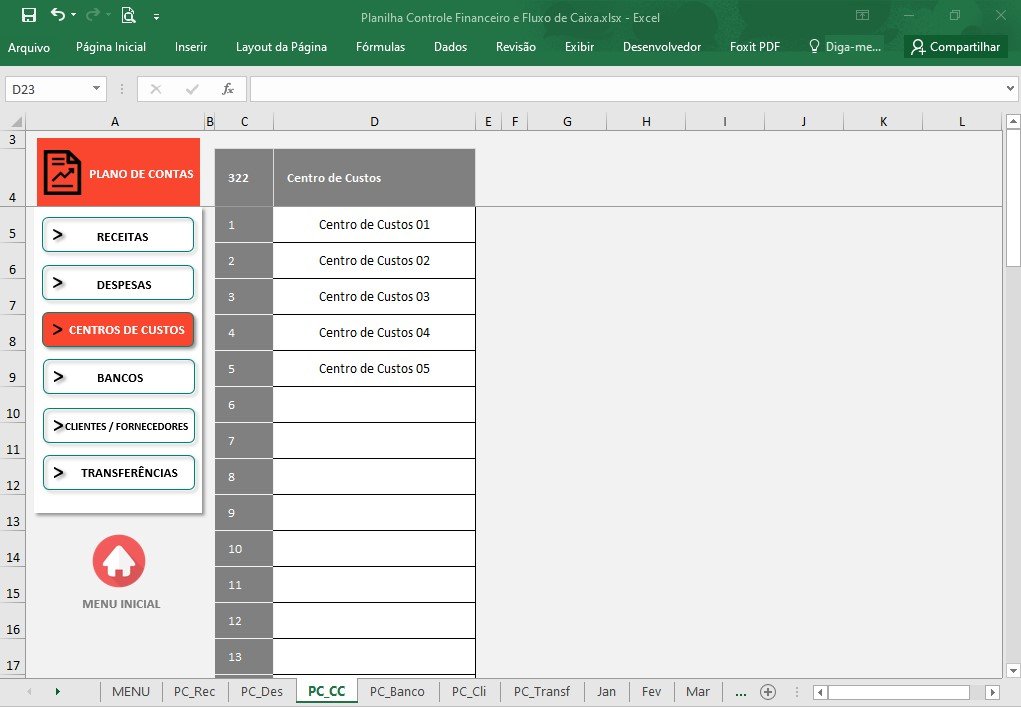The width and height of the screenshot is (1021, 707).
Task: Undo the last action using the arrow icon
Action: pos(58,14)
